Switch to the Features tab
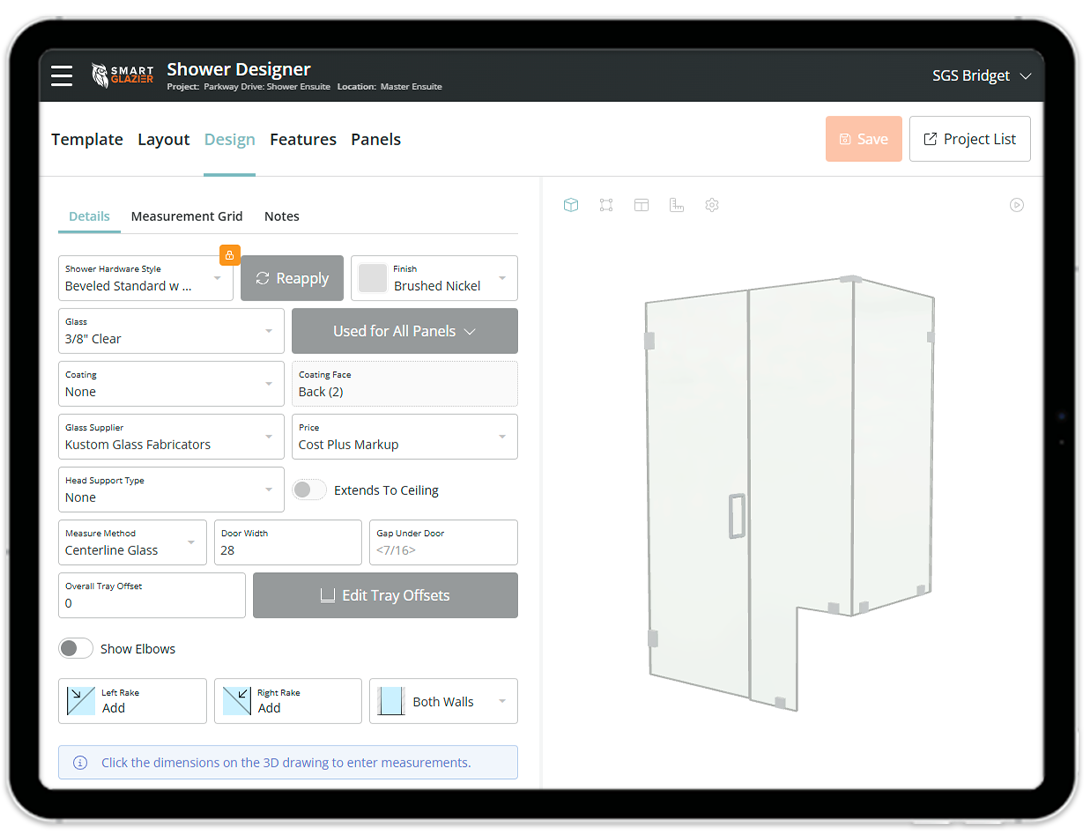 303,139
